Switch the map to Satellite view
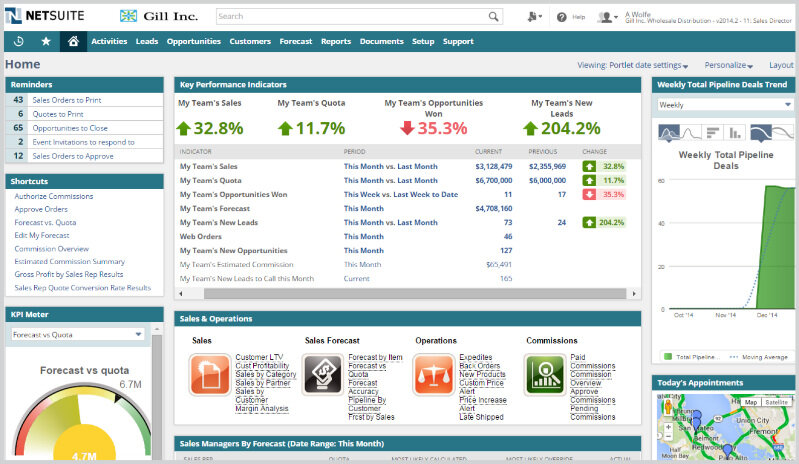799x464 pixels. point(774,402)
